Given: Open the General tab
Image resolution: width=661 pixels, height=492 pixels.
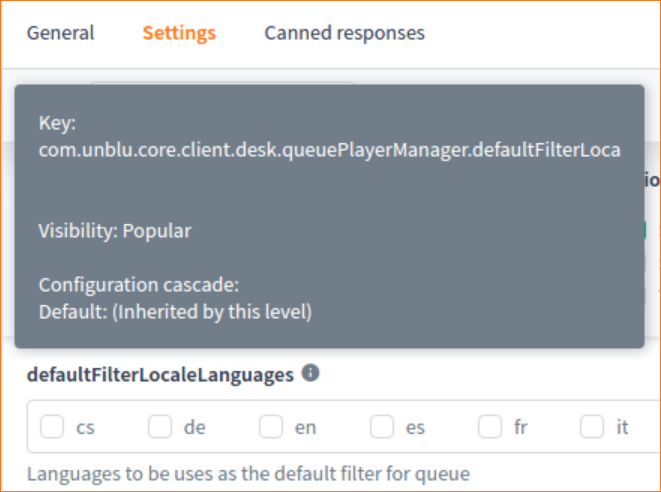Looking at the screenshot, I should coord(60,33).
